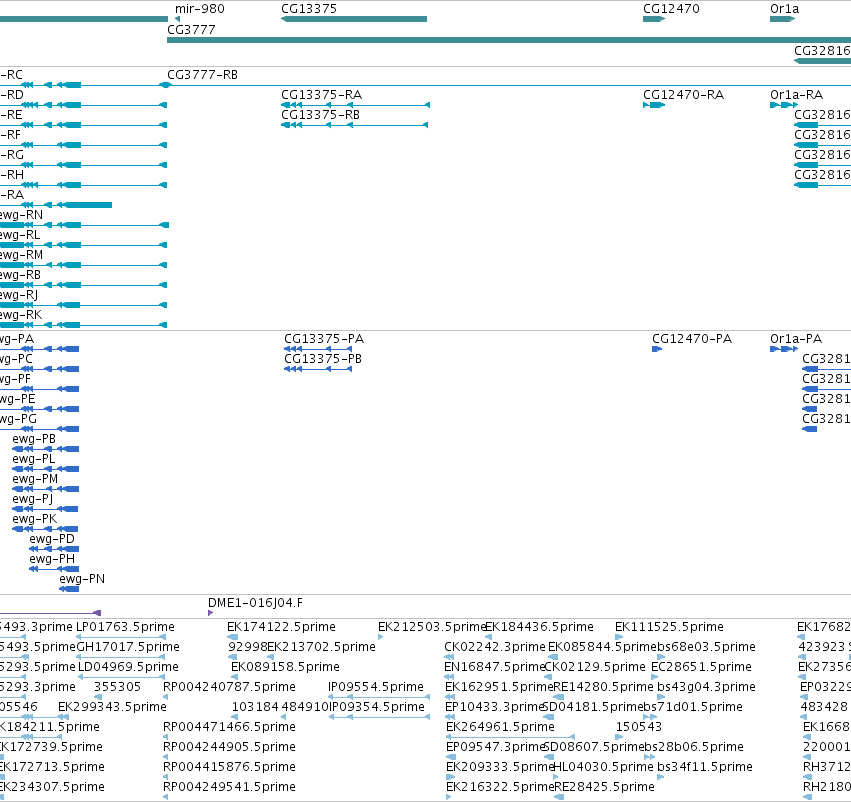Click the HL04030.5prime EST label
The height and width of the screenshot is (802, 851).
click(603, 768)
